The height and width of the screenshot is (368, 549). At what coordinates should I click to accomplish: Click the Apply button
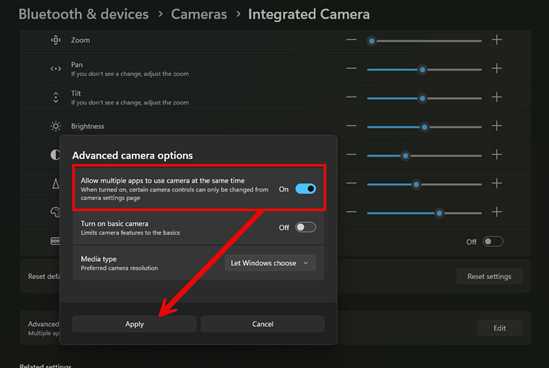click(134, 324)
